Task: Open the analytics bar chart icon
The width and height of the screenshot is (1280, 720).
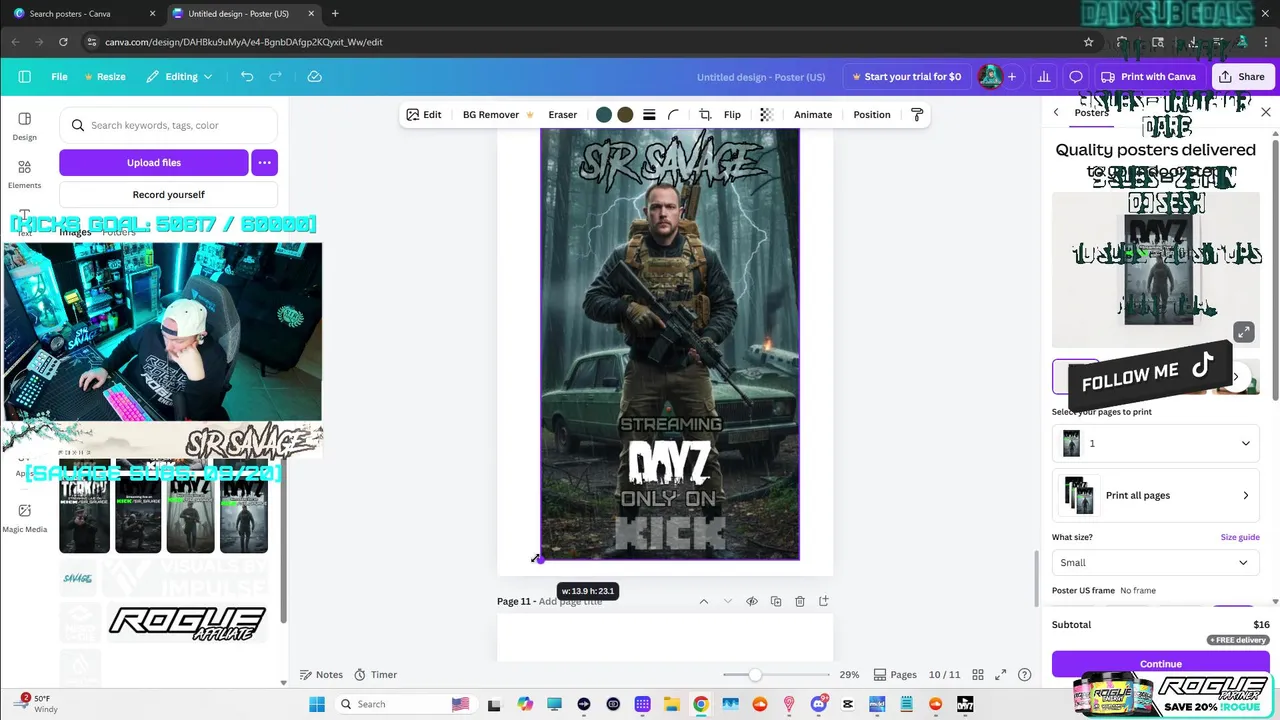Action: pyautogui.click(x=1044, y=76)
